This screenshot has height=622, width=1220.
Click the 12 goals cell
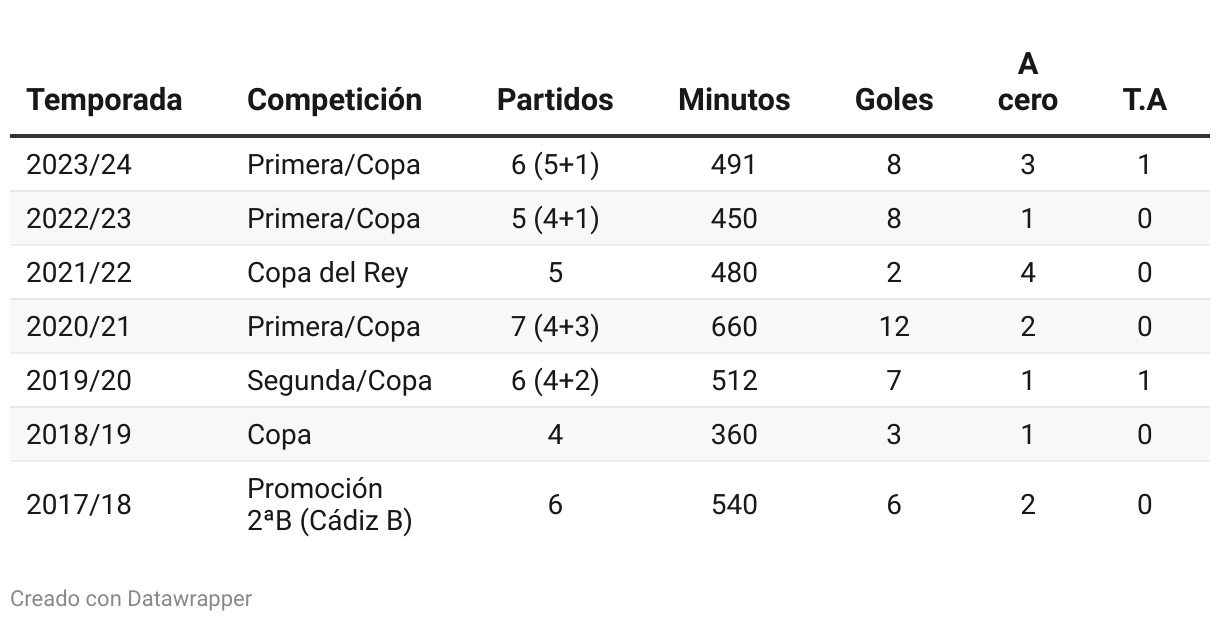(x=894, y=327)
